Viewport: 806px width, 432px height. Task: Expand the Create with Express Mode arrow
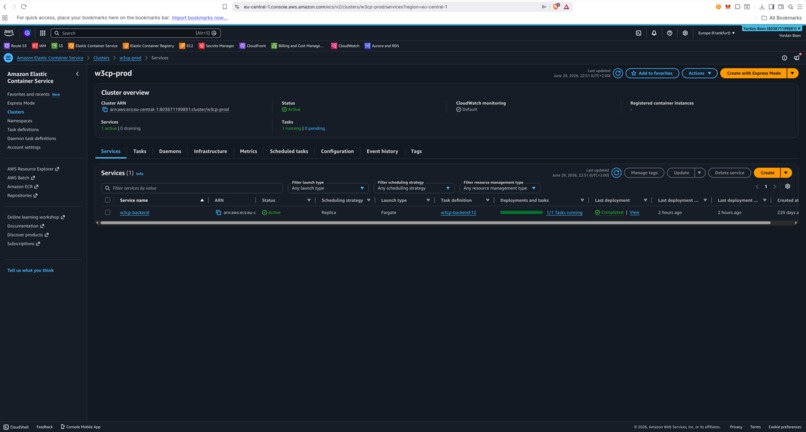pos(793,74)
